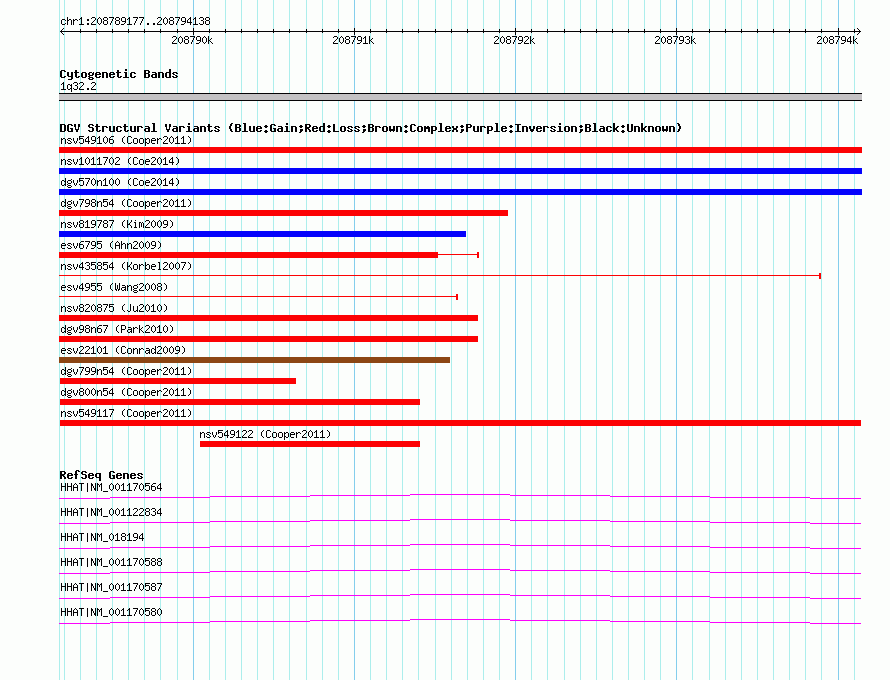The height and width of the screenshot is (680, 890).
Task: Click the dgv799n54 (Cooper2011) short red bar
Action: (x=178, y=381)
